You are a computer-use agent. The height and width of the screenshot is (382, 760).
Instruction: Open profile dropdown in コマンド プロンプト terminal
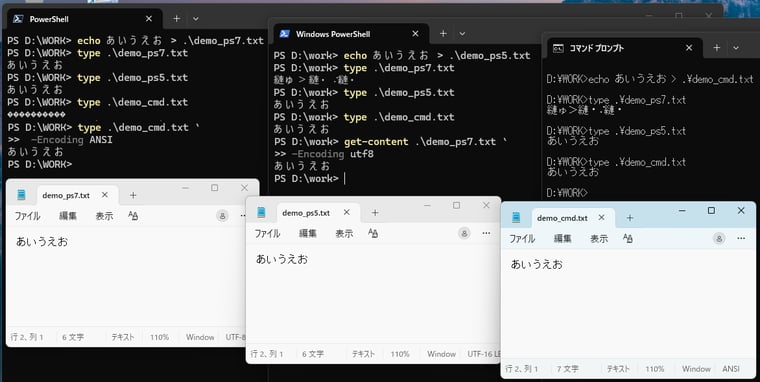pos(736,48)
